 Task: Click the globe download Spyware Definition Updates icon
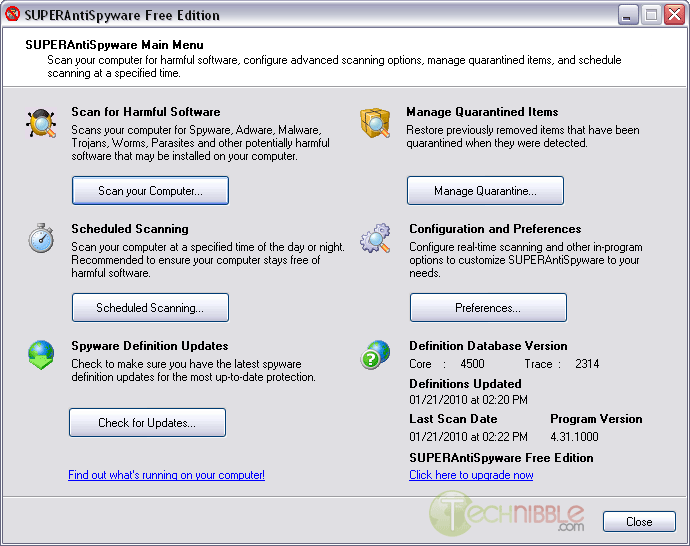[41, 355]
